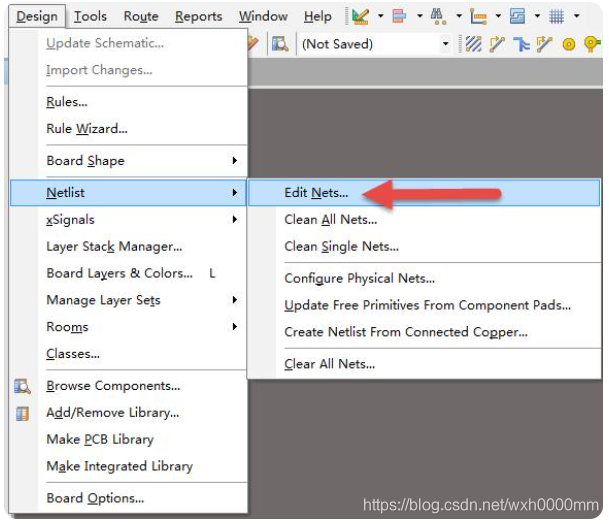Click the partially hidden icon left of the browse icon
Image resolution: width=609 pixels, height=524 pixels.
click(x=253, y=43)
